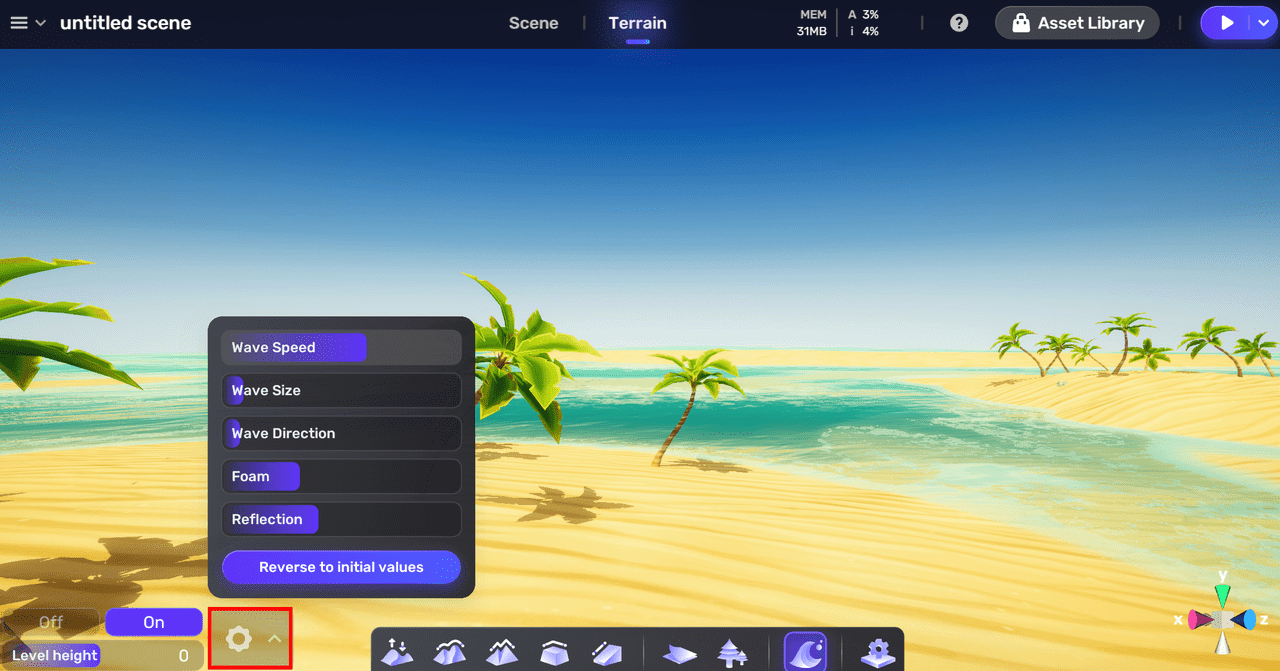1280x671 pixels.
Task: Click Reverse to initial values button
Action: click(x=341, y=567)
